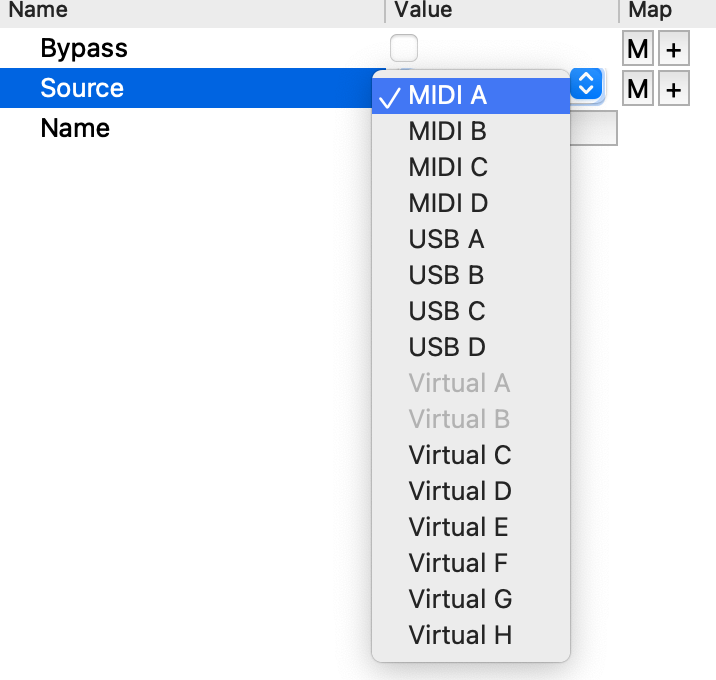The width and height of the screenshot is (716, 680).
Task: Select MIDI A from the source list
Action: pos(448,96)
